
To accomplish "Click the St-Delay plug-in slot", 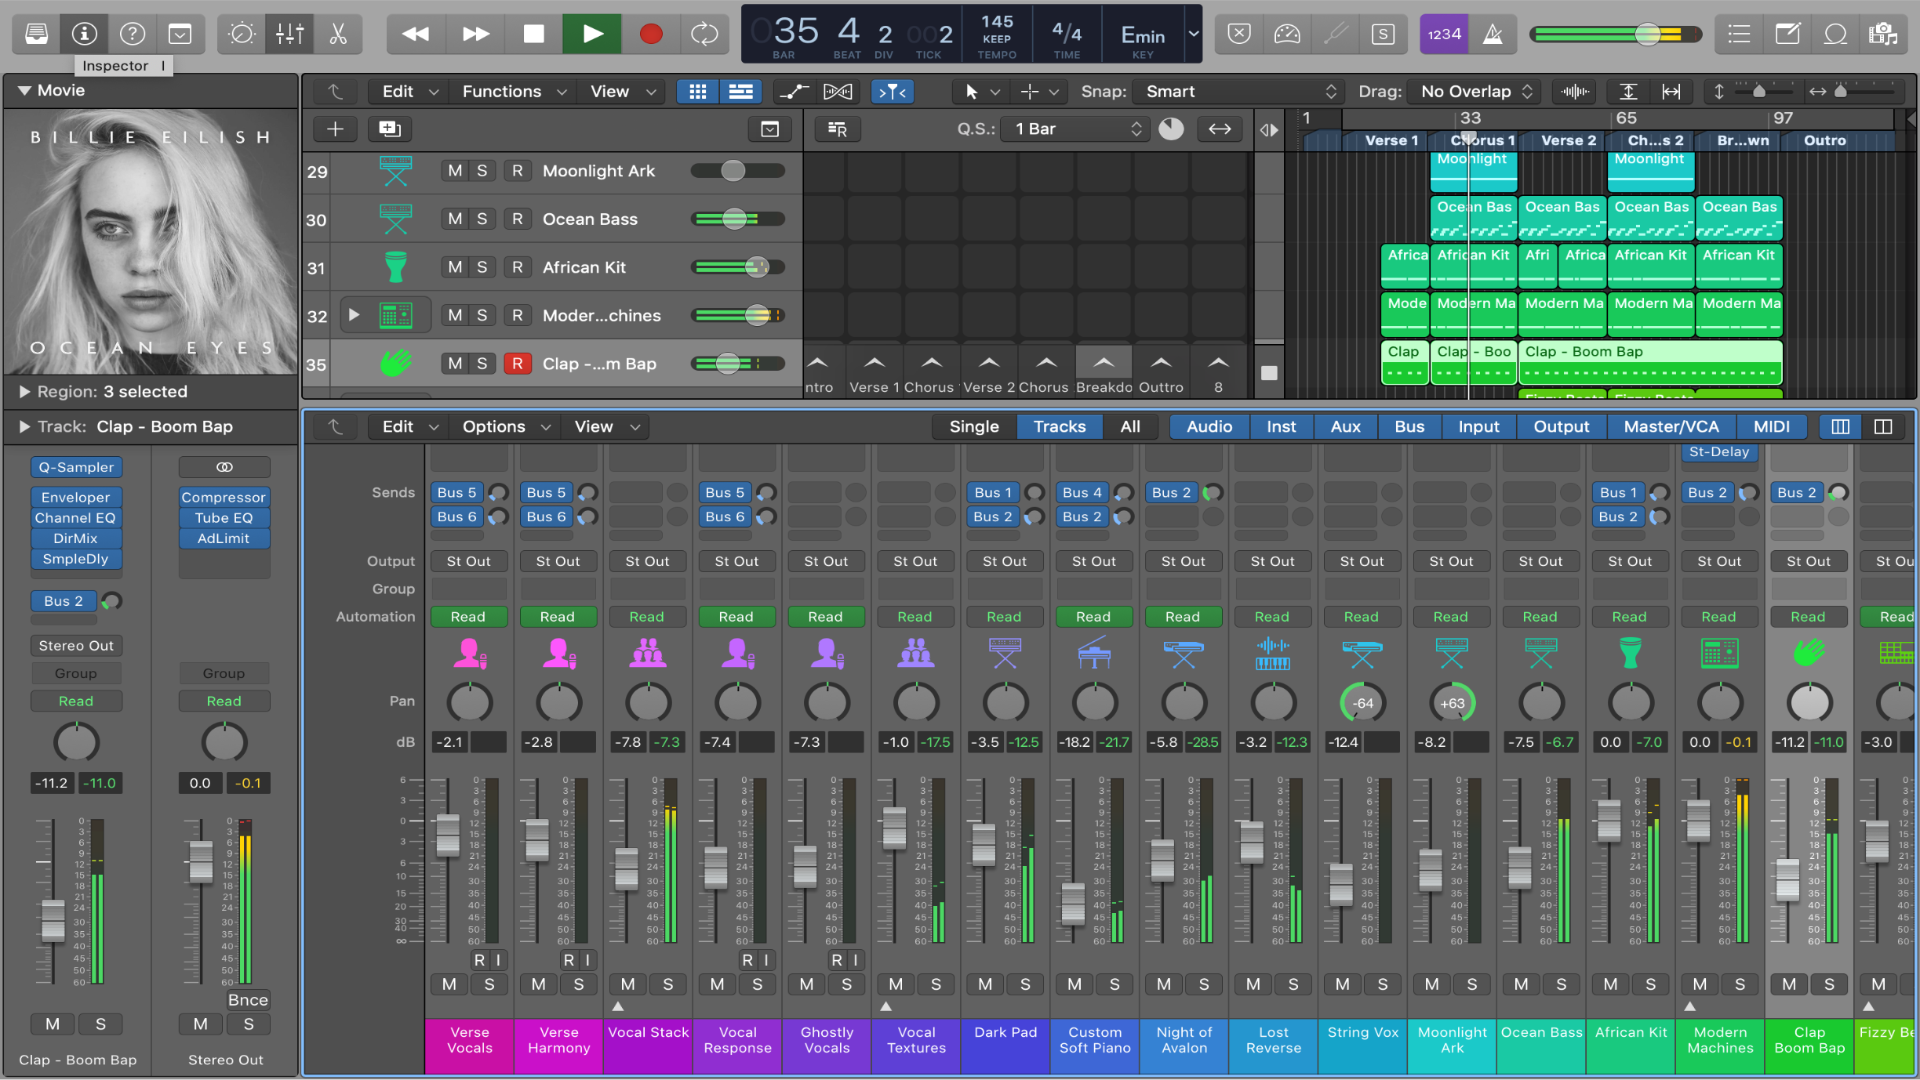I will pyautogui.click(x=1718, y=452).
